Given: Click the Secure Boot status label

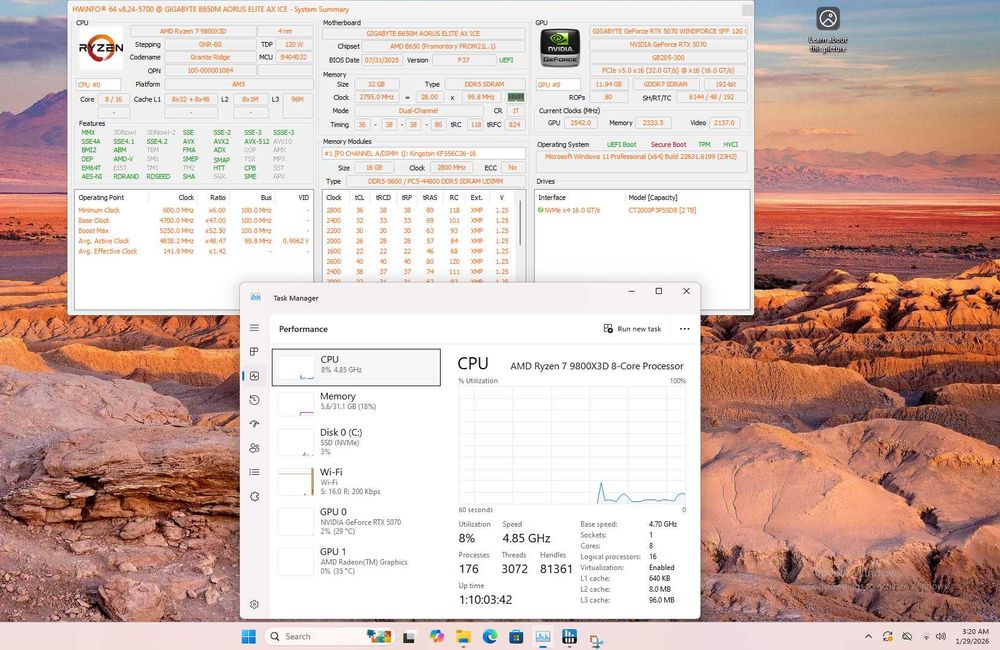Looking at the screenshot, I should pyautogui.click(x=668, y=145).
